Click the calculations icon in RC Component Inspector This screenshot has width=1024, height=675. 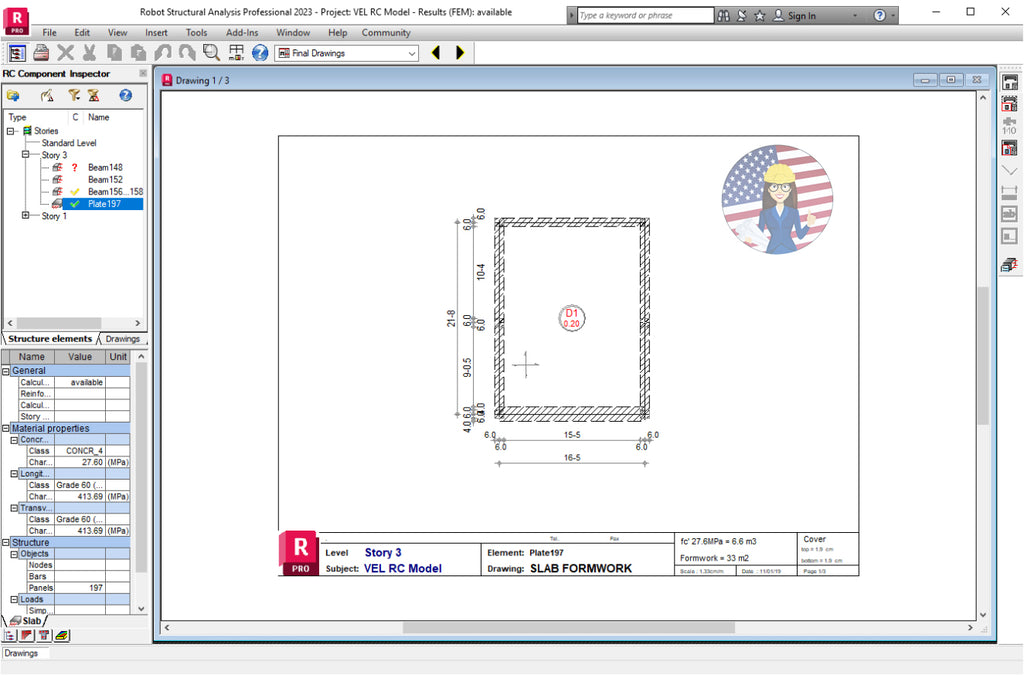click(x=46, y=95)
